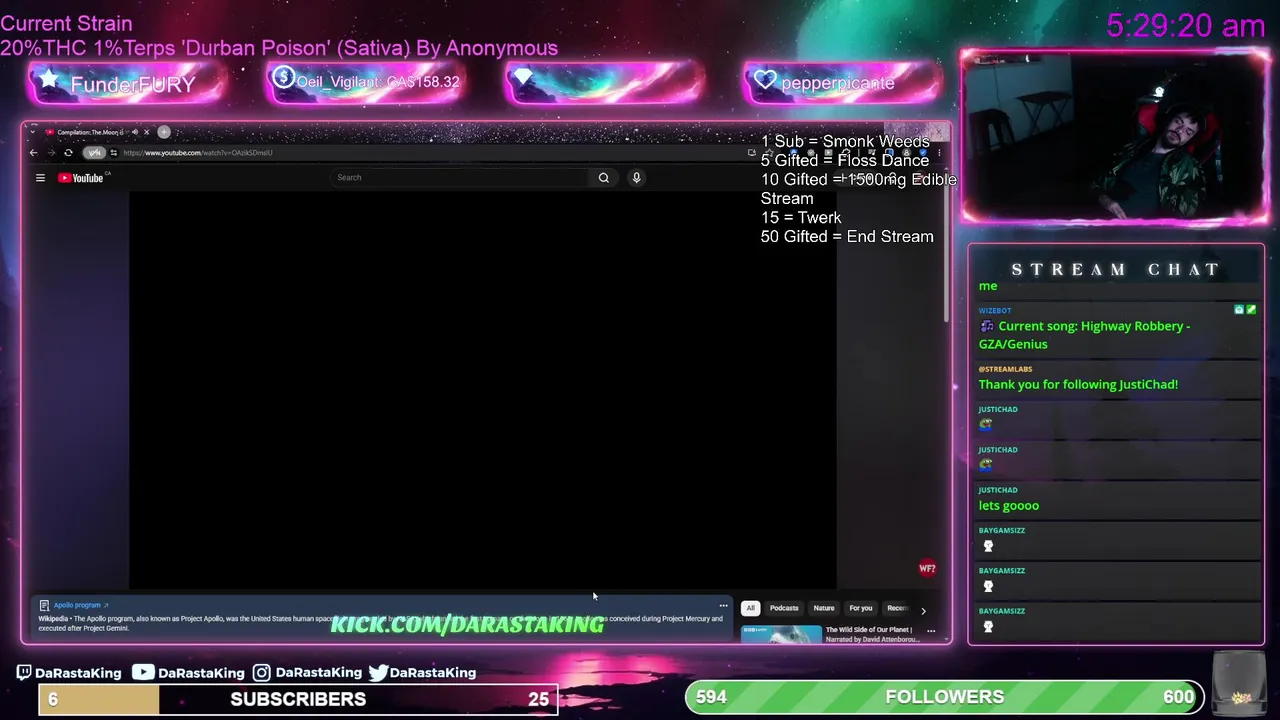Select the For you filter chip
The height and width of the screenshot is (720, 1280).
861,608
